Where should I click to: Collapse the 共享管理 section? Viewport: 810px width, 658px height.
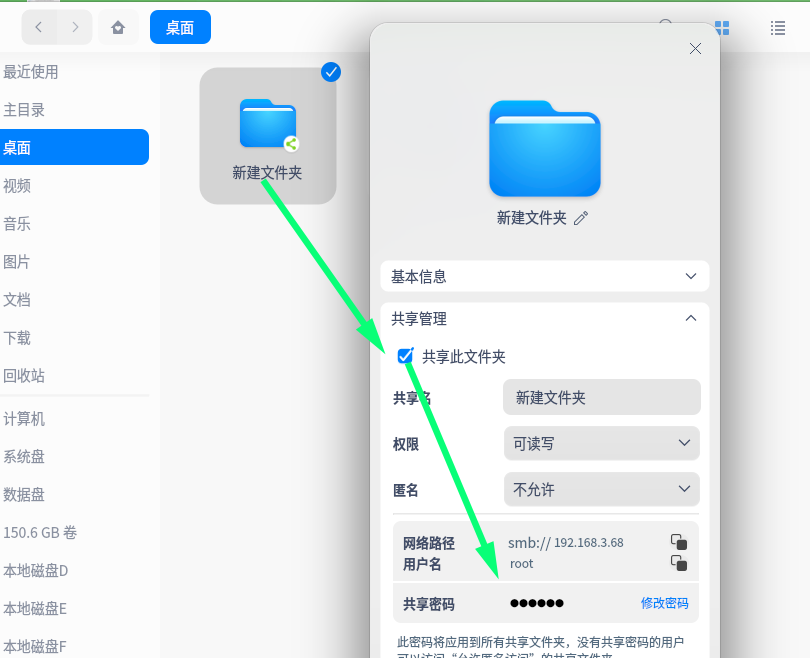click(x=690, y=317)
